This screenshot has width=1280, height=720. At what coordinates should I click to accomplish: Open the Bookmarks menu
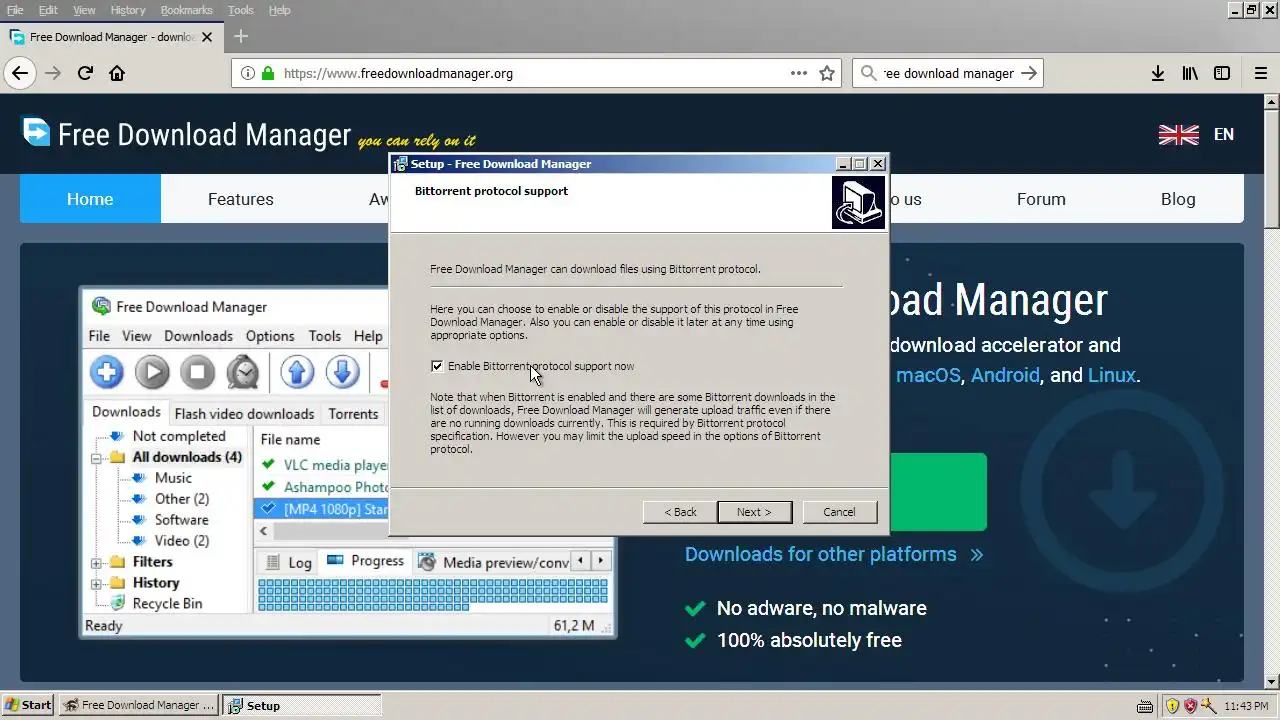tap(186, 10)
